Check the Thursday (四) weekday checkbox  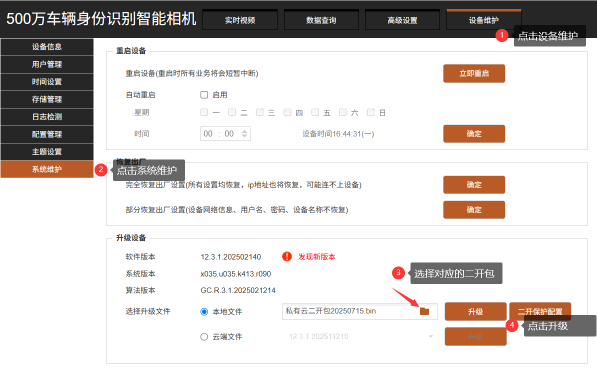287,112
